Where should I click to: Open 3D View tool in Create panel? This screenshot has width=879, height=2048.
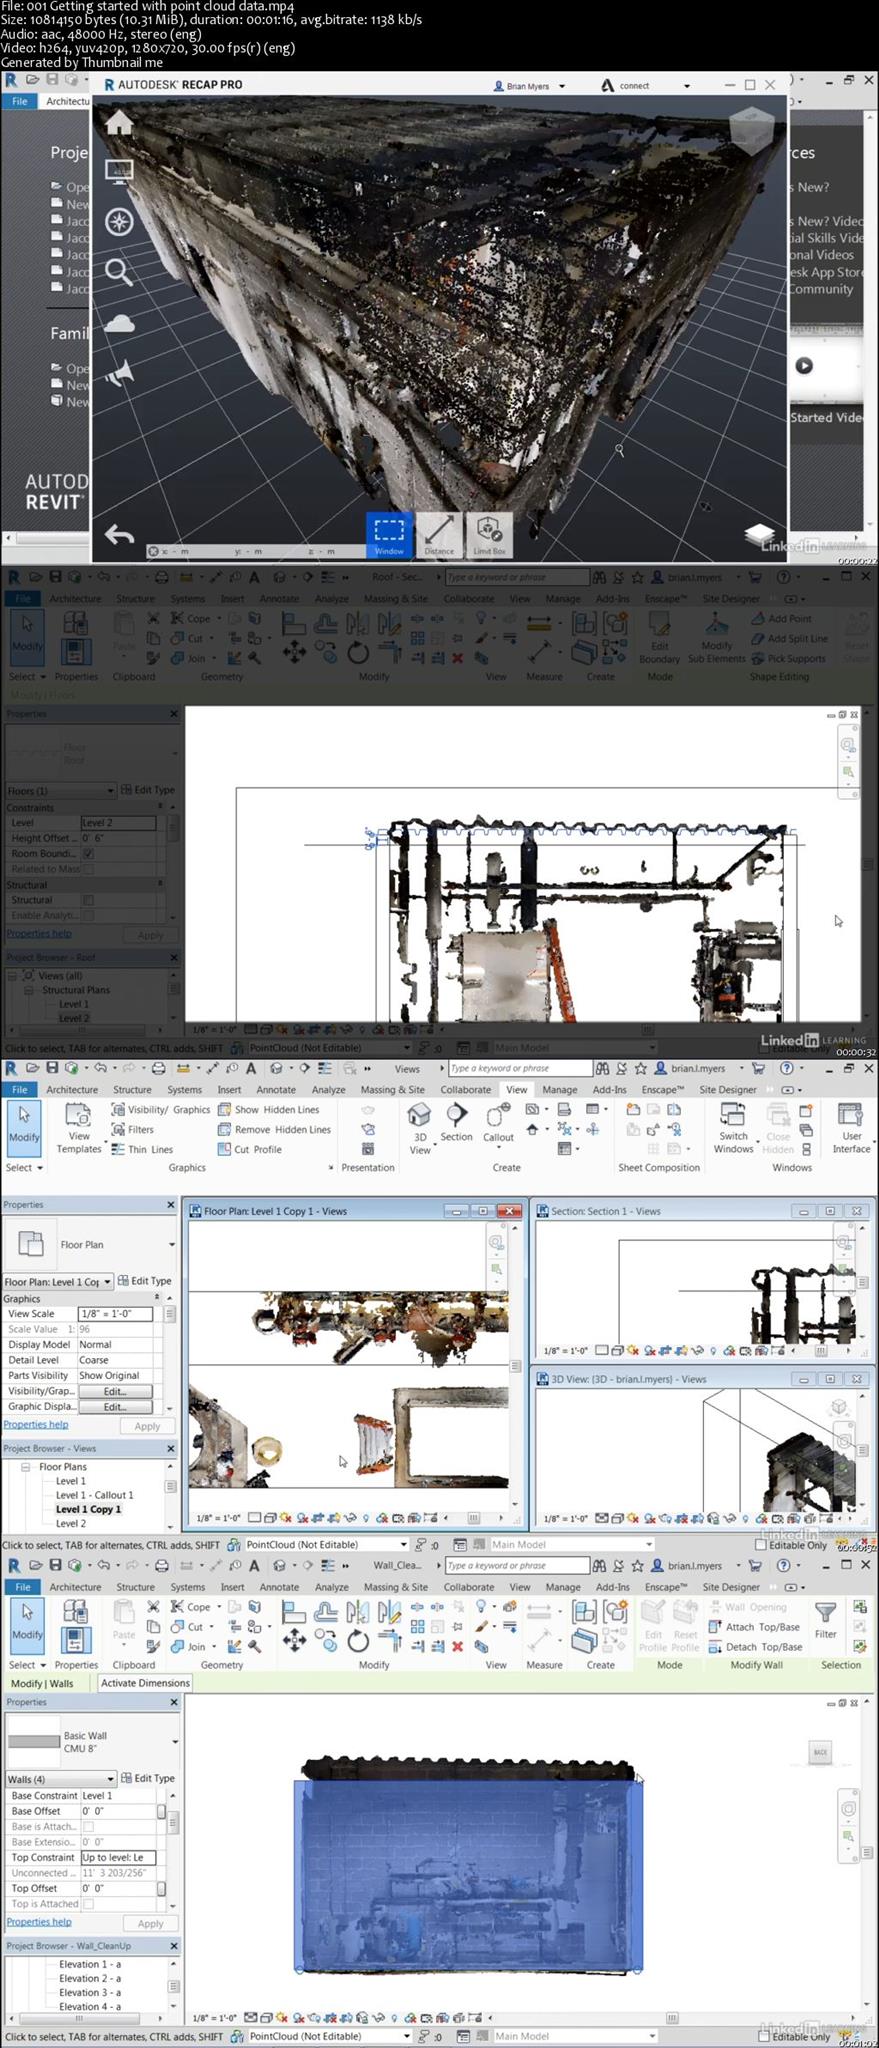[420, 1129]
